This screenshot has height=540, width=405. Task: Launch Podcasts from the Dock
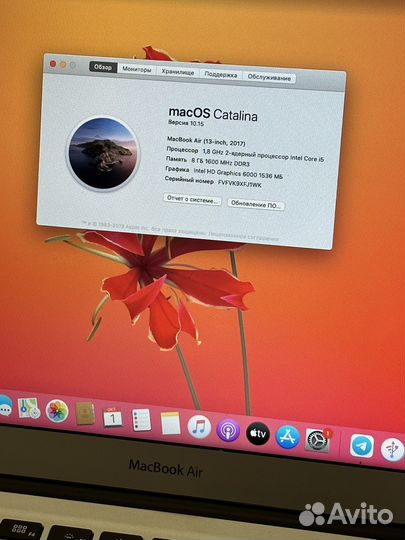tap(228, 430)
